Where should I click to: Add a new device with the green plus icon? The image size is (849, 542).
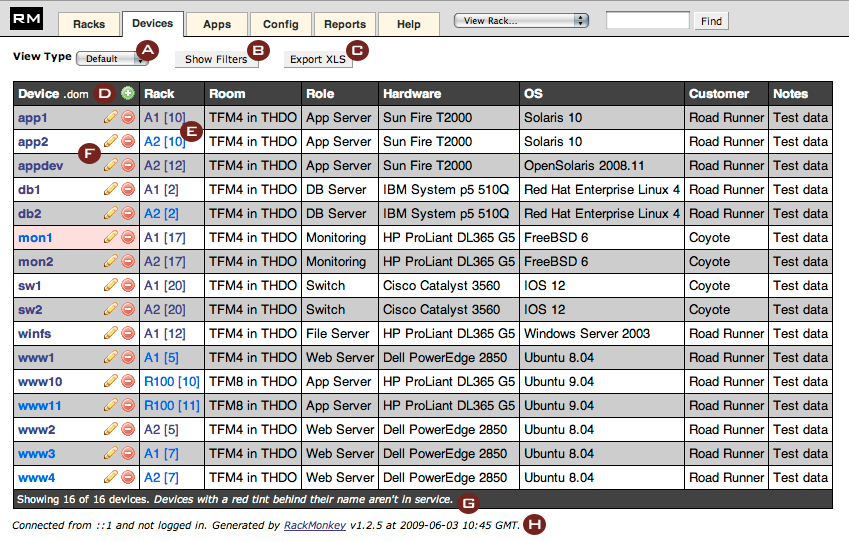(x=128, y=93)
